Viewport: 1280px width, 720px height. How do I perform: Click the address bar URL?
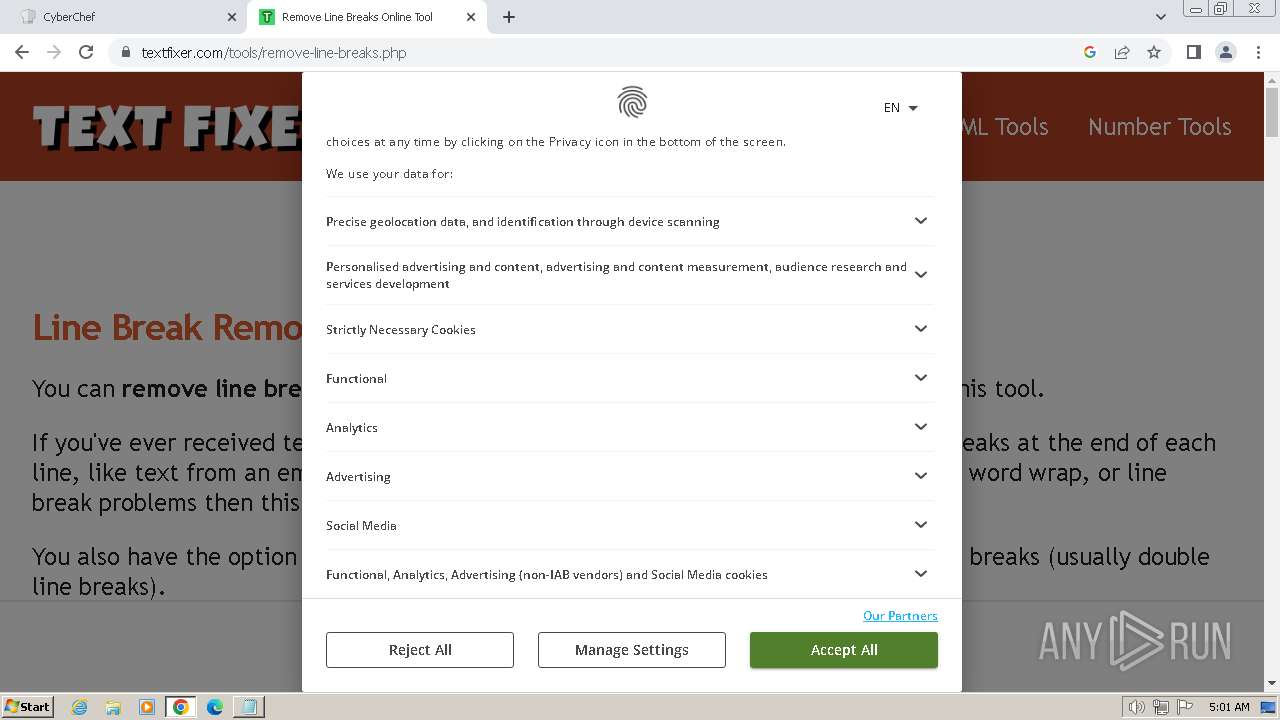point(274,53)
